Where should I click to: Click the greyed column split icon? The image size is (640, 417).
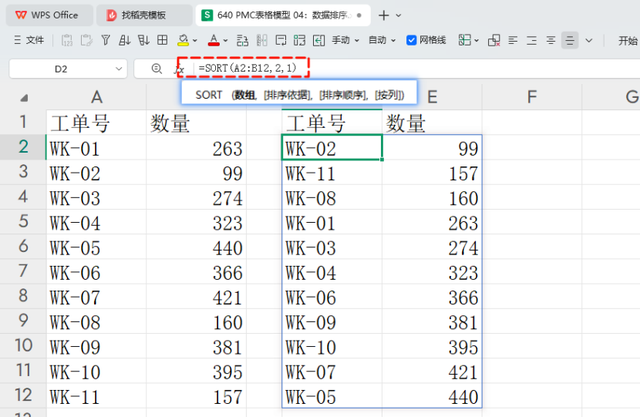[x=262, y=40]
